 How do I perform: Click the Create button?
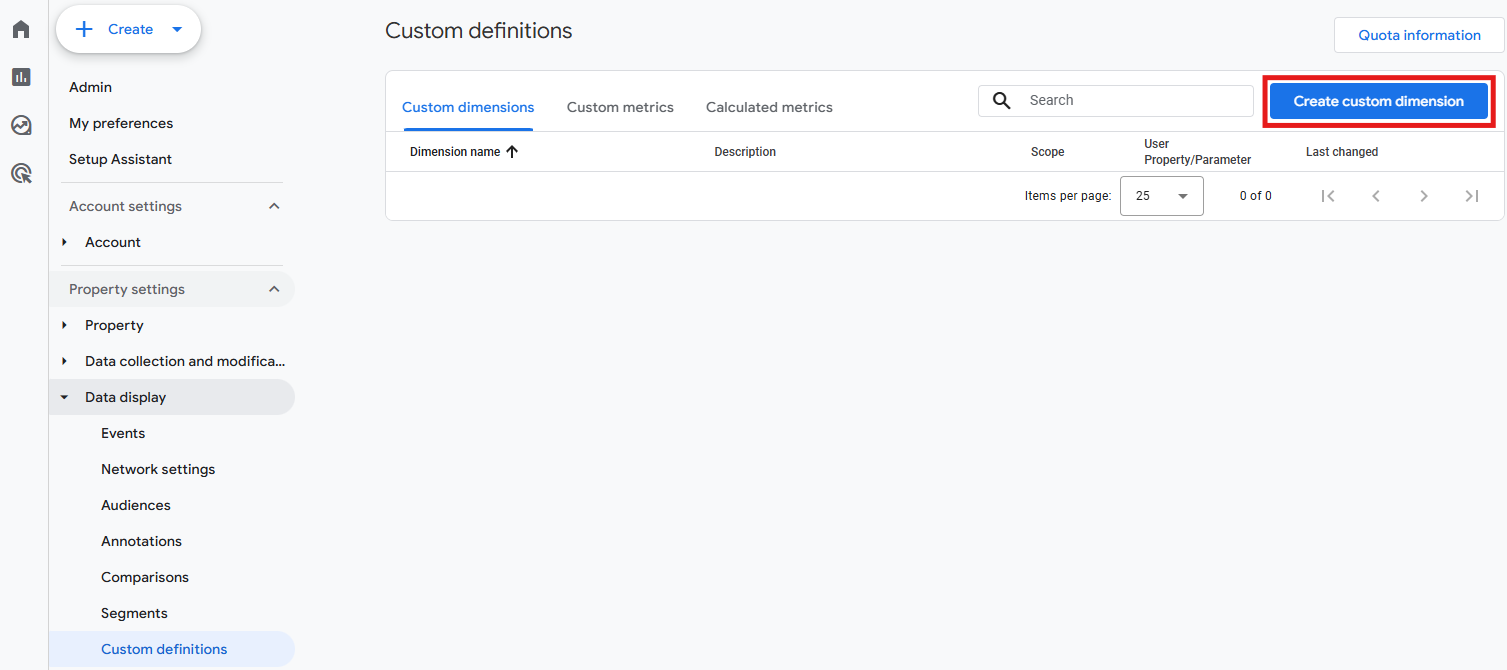(x=129, y=29)
